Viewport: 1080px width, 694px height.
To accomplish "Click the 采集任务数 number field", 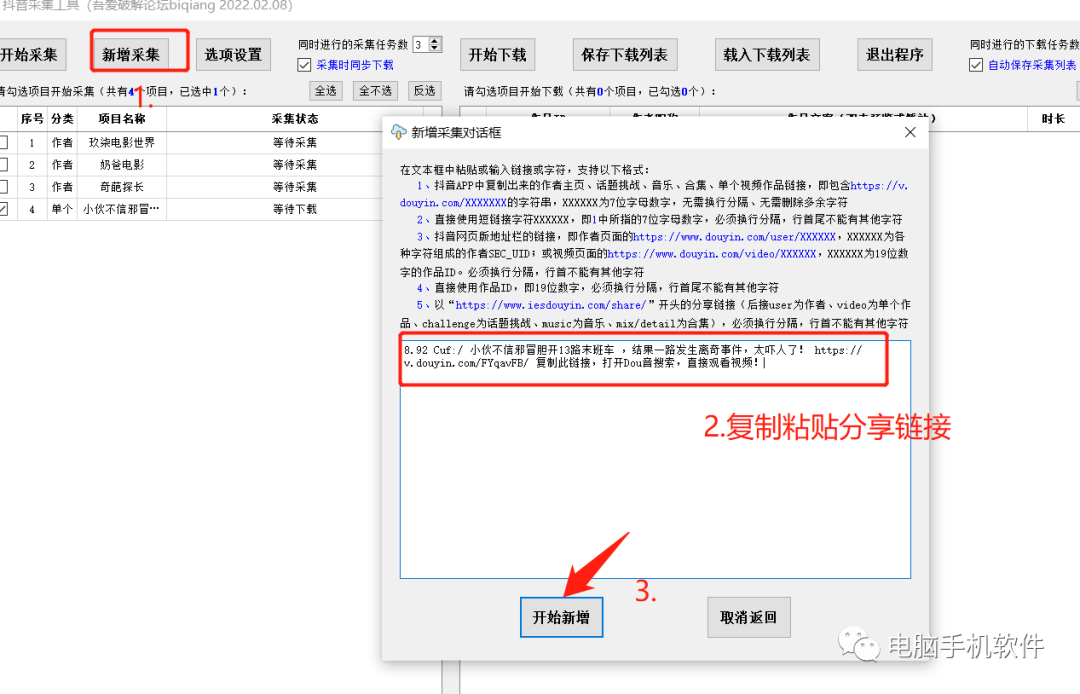I will coord(420,45).
